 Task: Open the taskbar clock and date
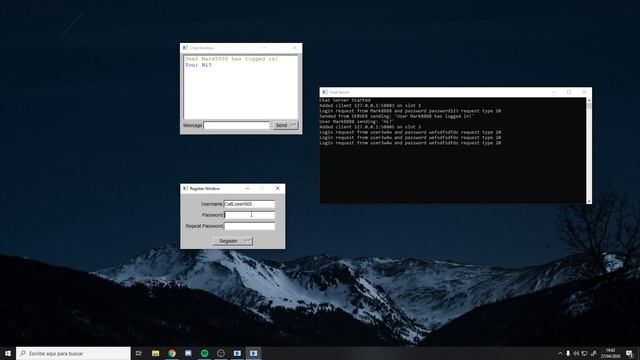[x=610, y=353]
